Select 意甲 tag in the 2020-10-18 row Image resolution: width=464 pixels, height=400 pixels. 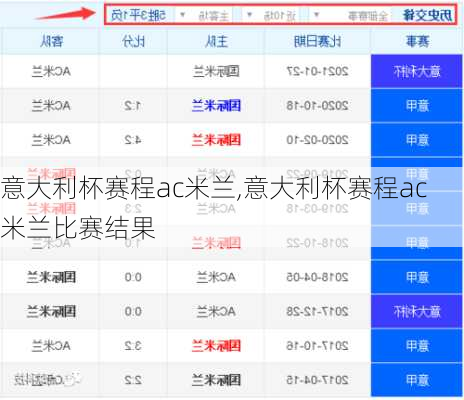coord(417,106)
